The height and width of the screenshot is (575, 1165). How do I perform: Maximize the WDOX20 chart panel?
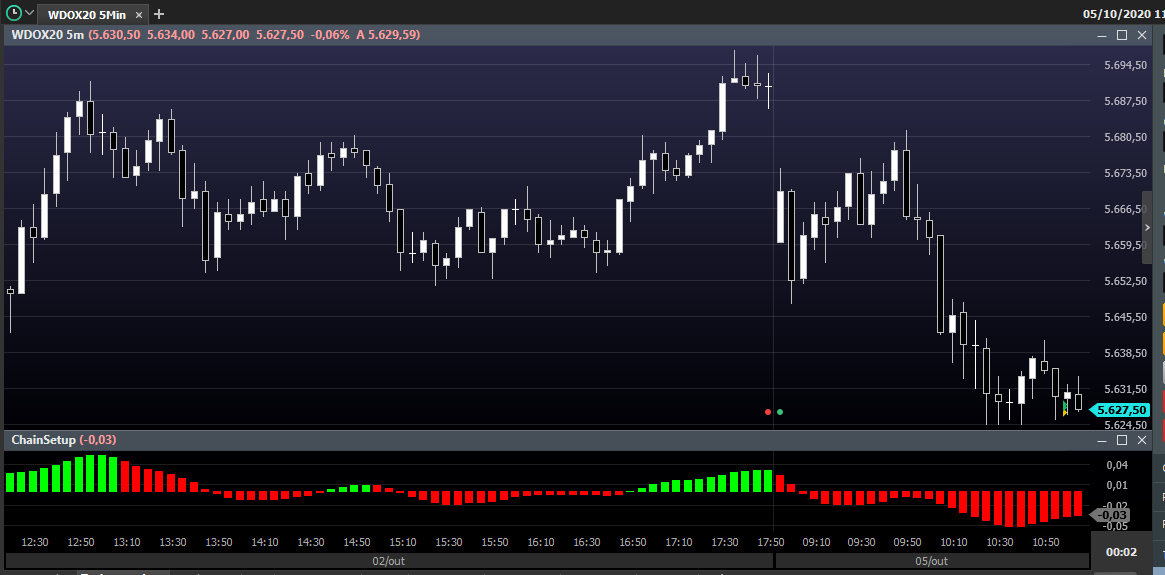[1122, 35]
